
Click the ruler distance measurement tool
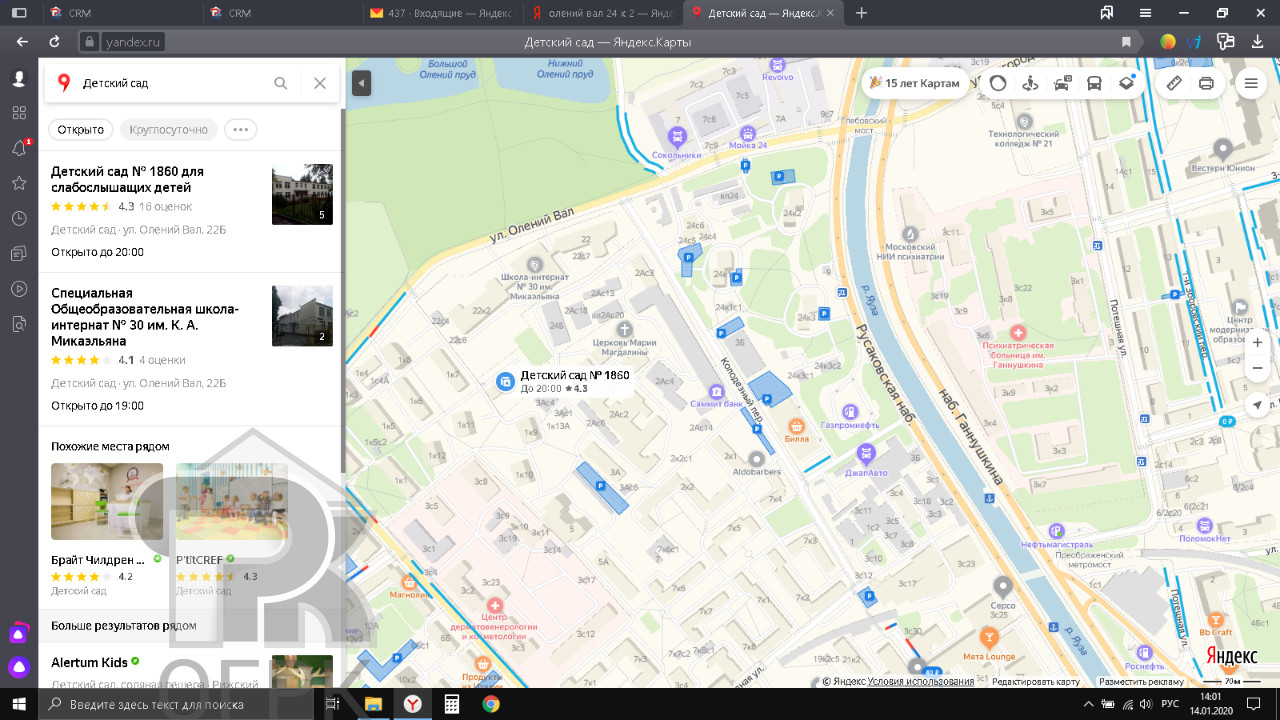[1174, 83]
